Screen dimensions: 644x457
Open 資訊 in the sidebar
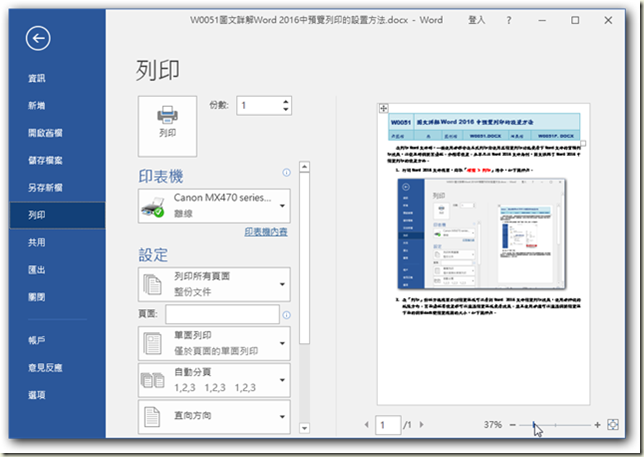click(37, 78)
